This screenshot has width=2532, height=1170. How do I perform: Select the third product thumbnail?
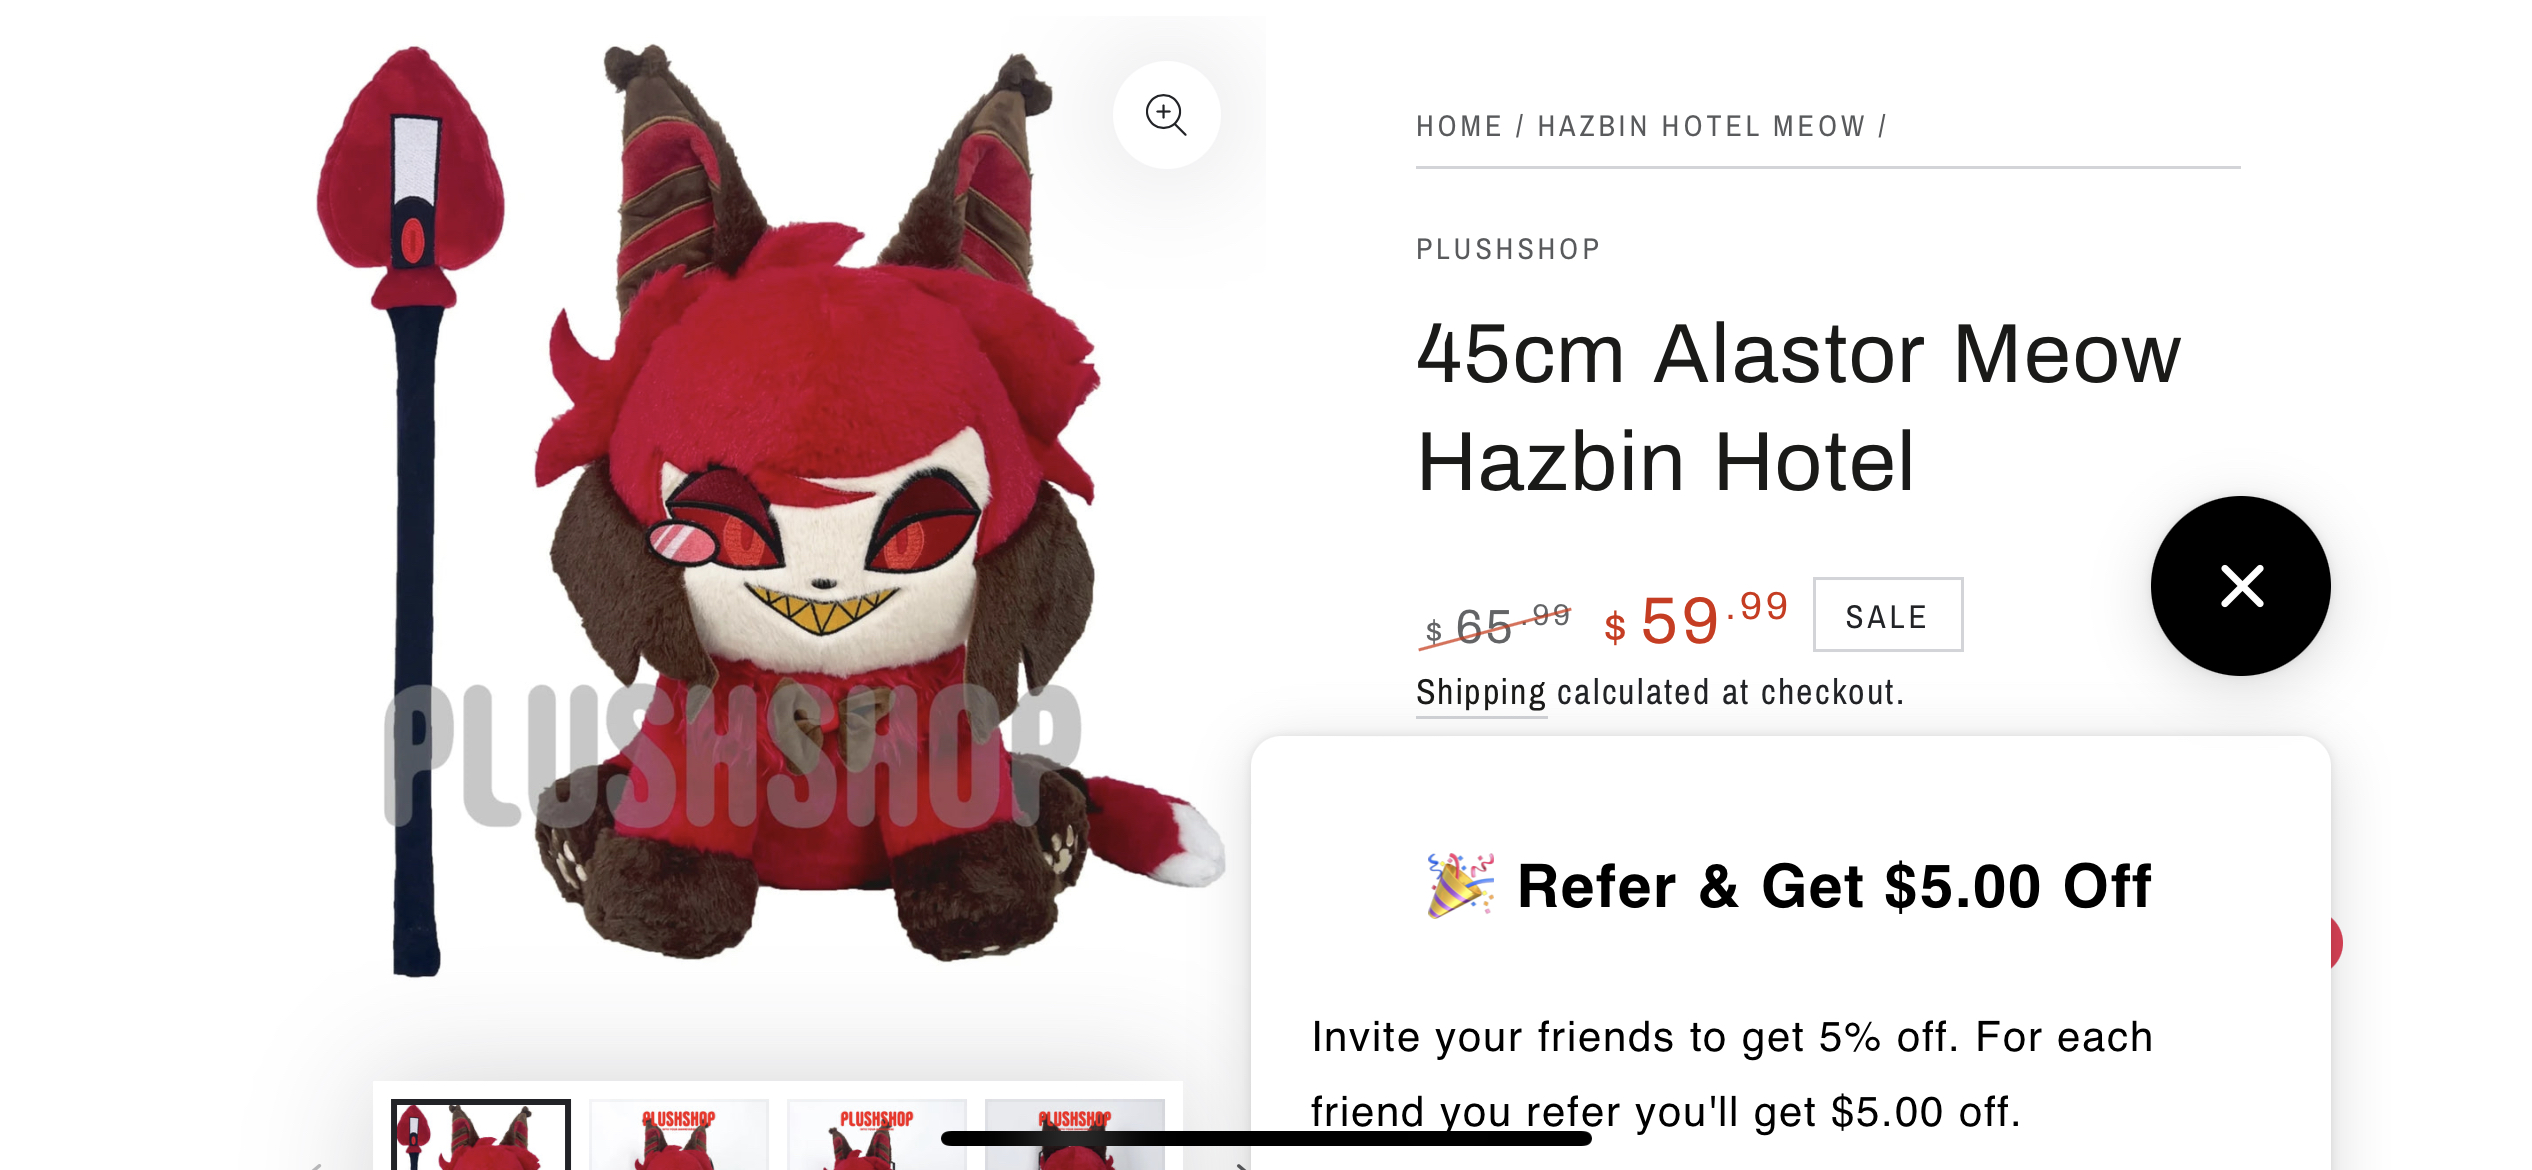[877, 1135]
